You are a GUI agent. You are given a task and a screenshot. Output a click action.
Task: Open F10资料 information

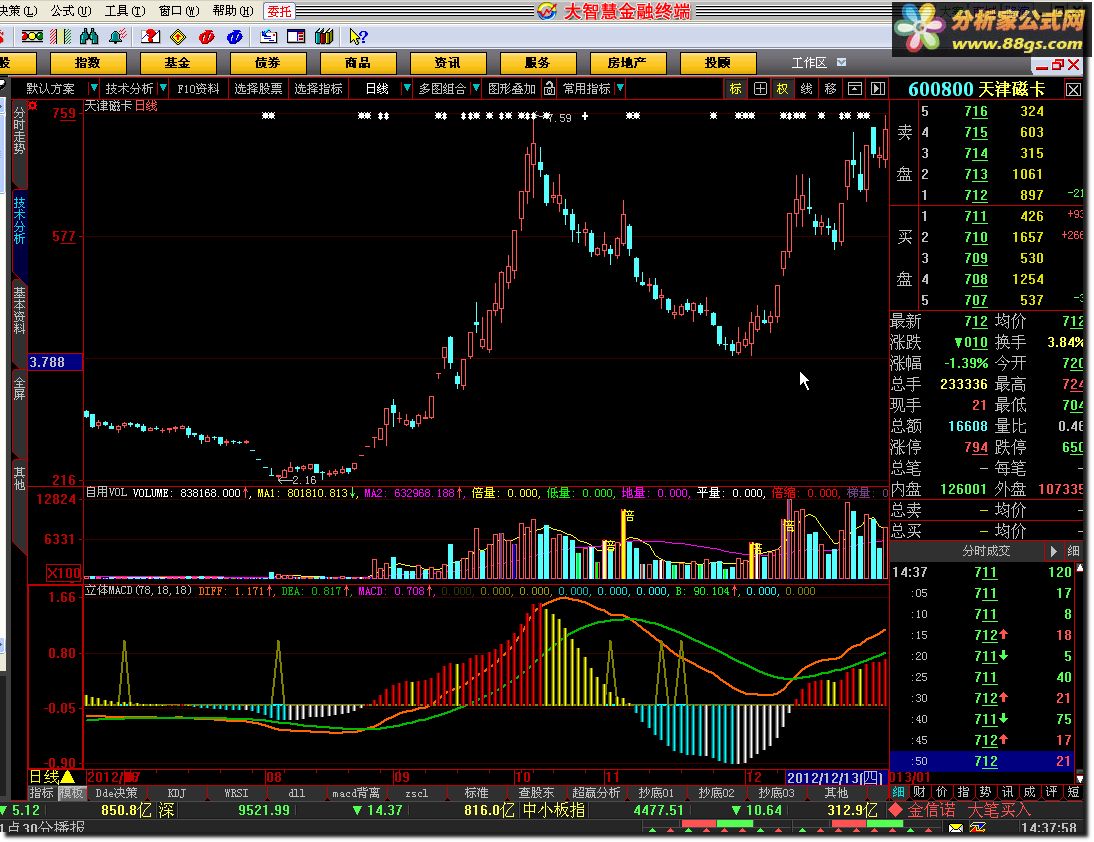pyautogui.click(x=198, y=89)
